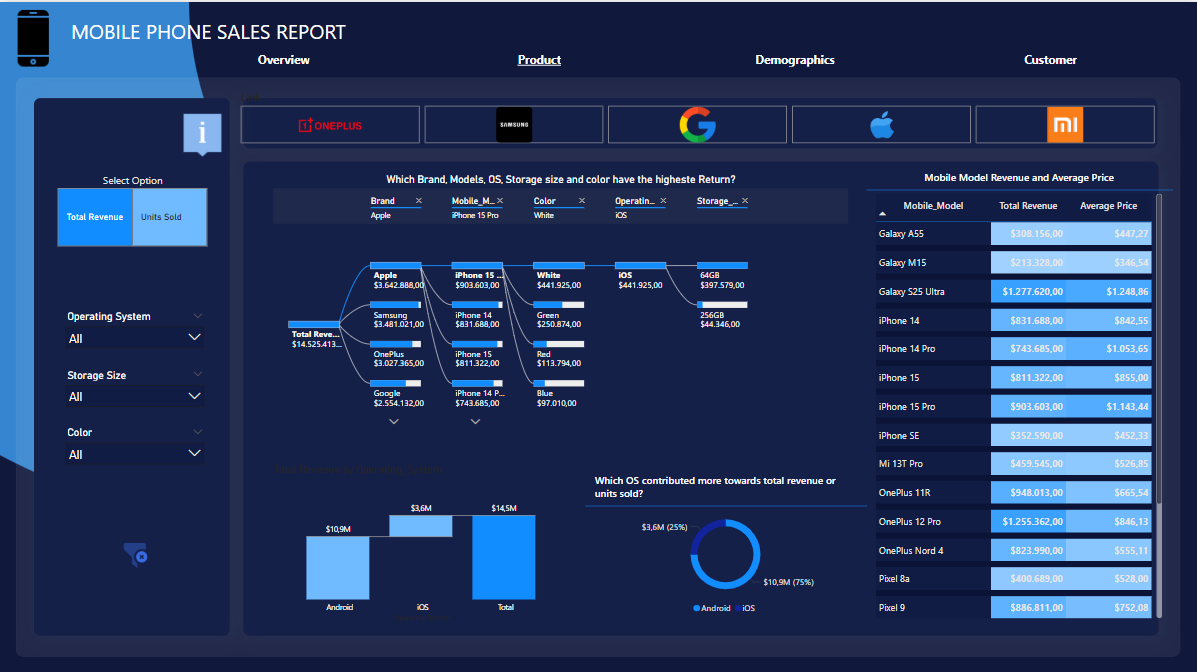Click the iPhone 14 tree node
This screenshot has height=672, width=1197.
(477, 315)
